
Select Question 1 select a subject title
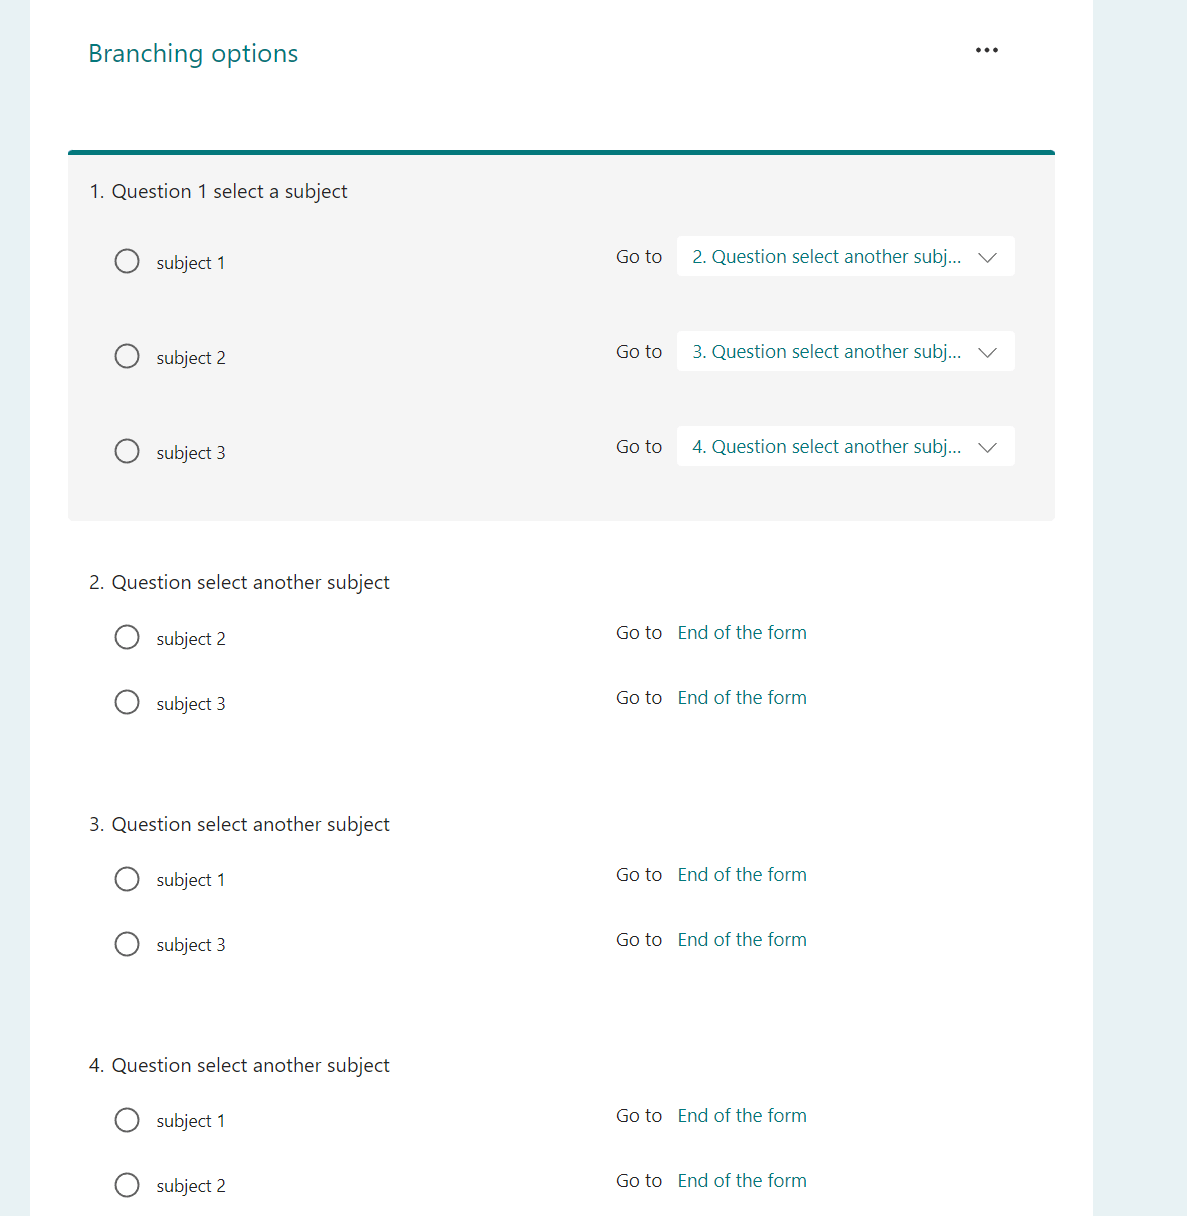pyautogui.click(x=218, y=191)
